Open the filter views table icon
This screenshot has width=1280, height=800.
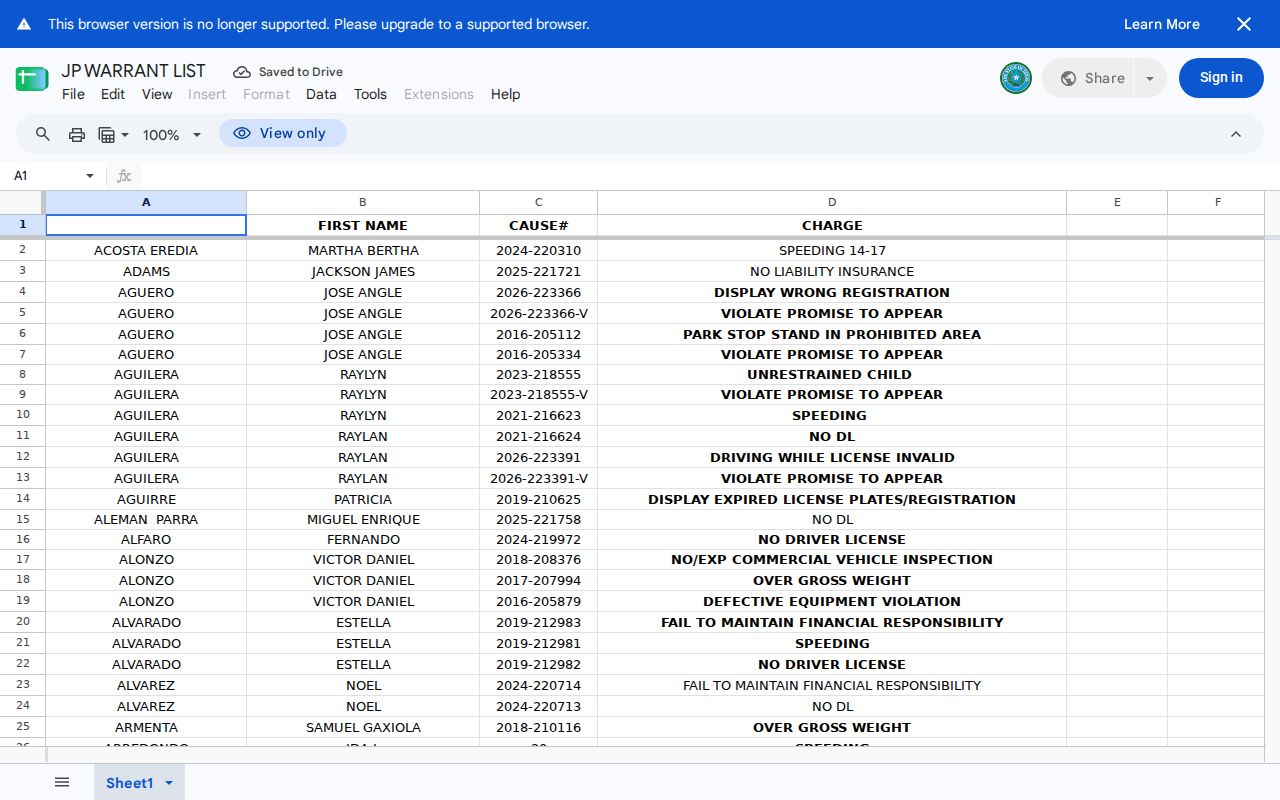[x=113, y=134]
